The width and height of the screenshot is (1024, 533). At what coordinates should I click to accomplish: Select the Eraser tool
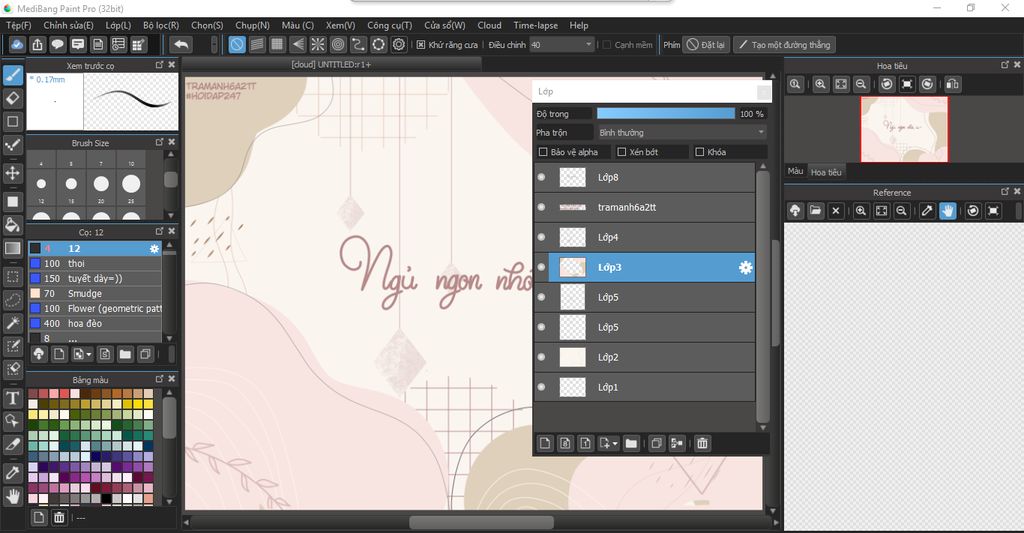click(12, 98)
